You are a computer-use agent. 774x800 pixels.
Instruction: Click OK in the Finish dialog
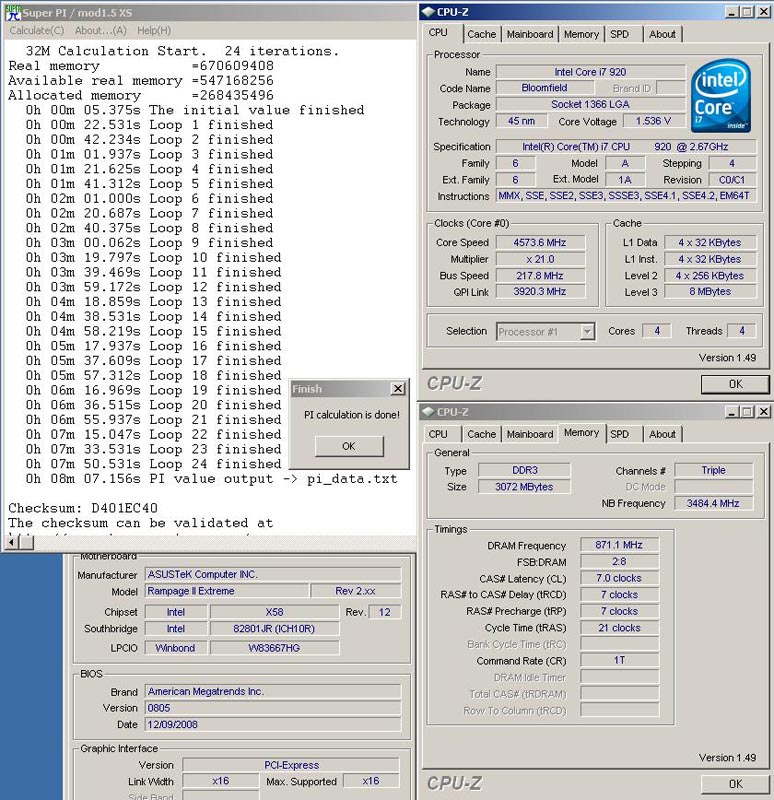pyautogui.click(x=349, y=446)
